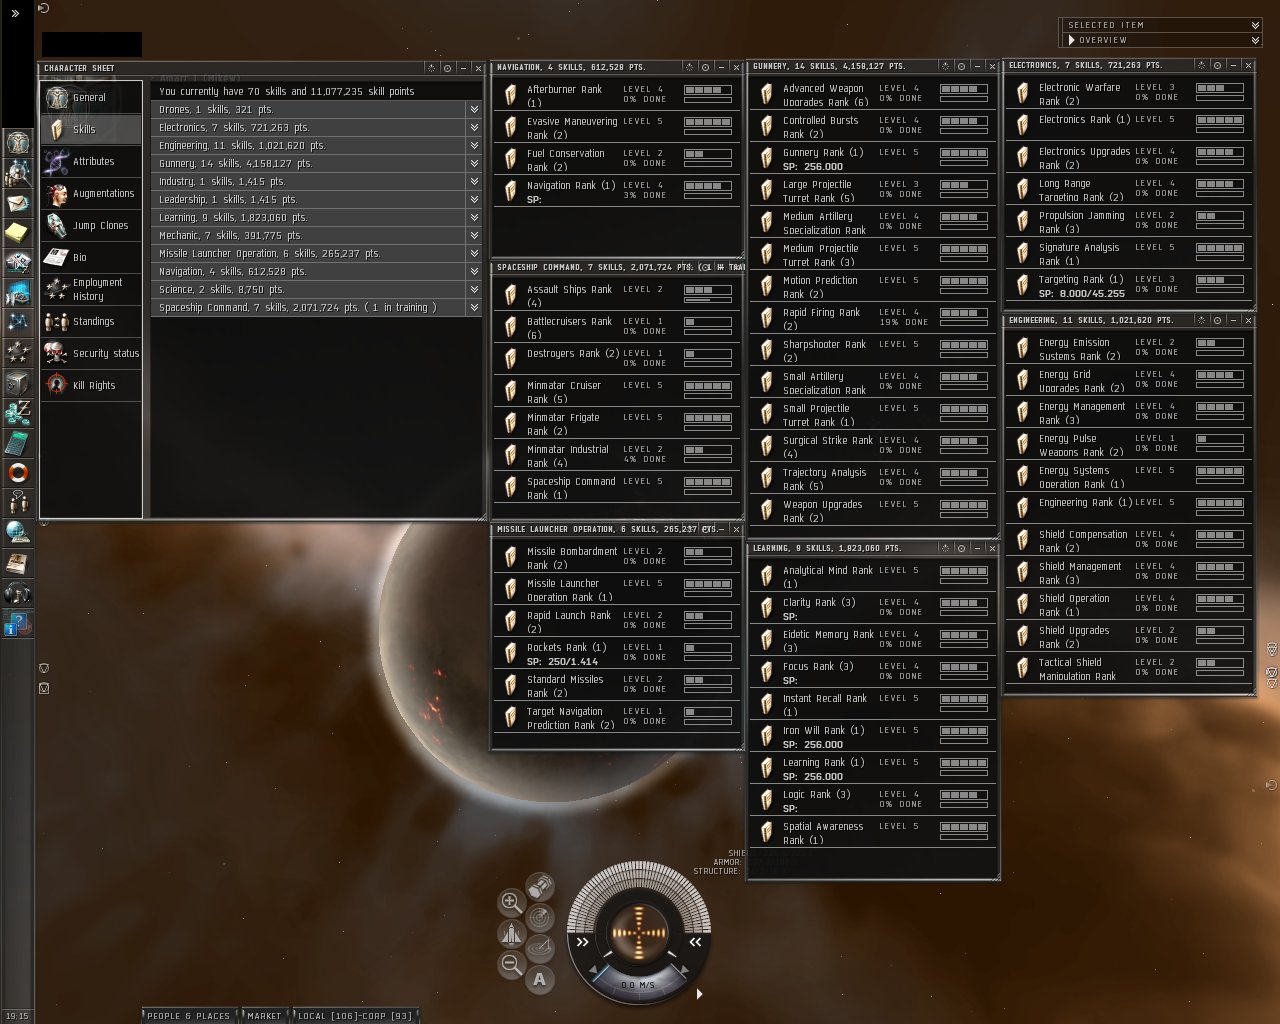Open the Jump Clones tab
Viewport: 1280px width, 1024px height.
coord(91,225)
